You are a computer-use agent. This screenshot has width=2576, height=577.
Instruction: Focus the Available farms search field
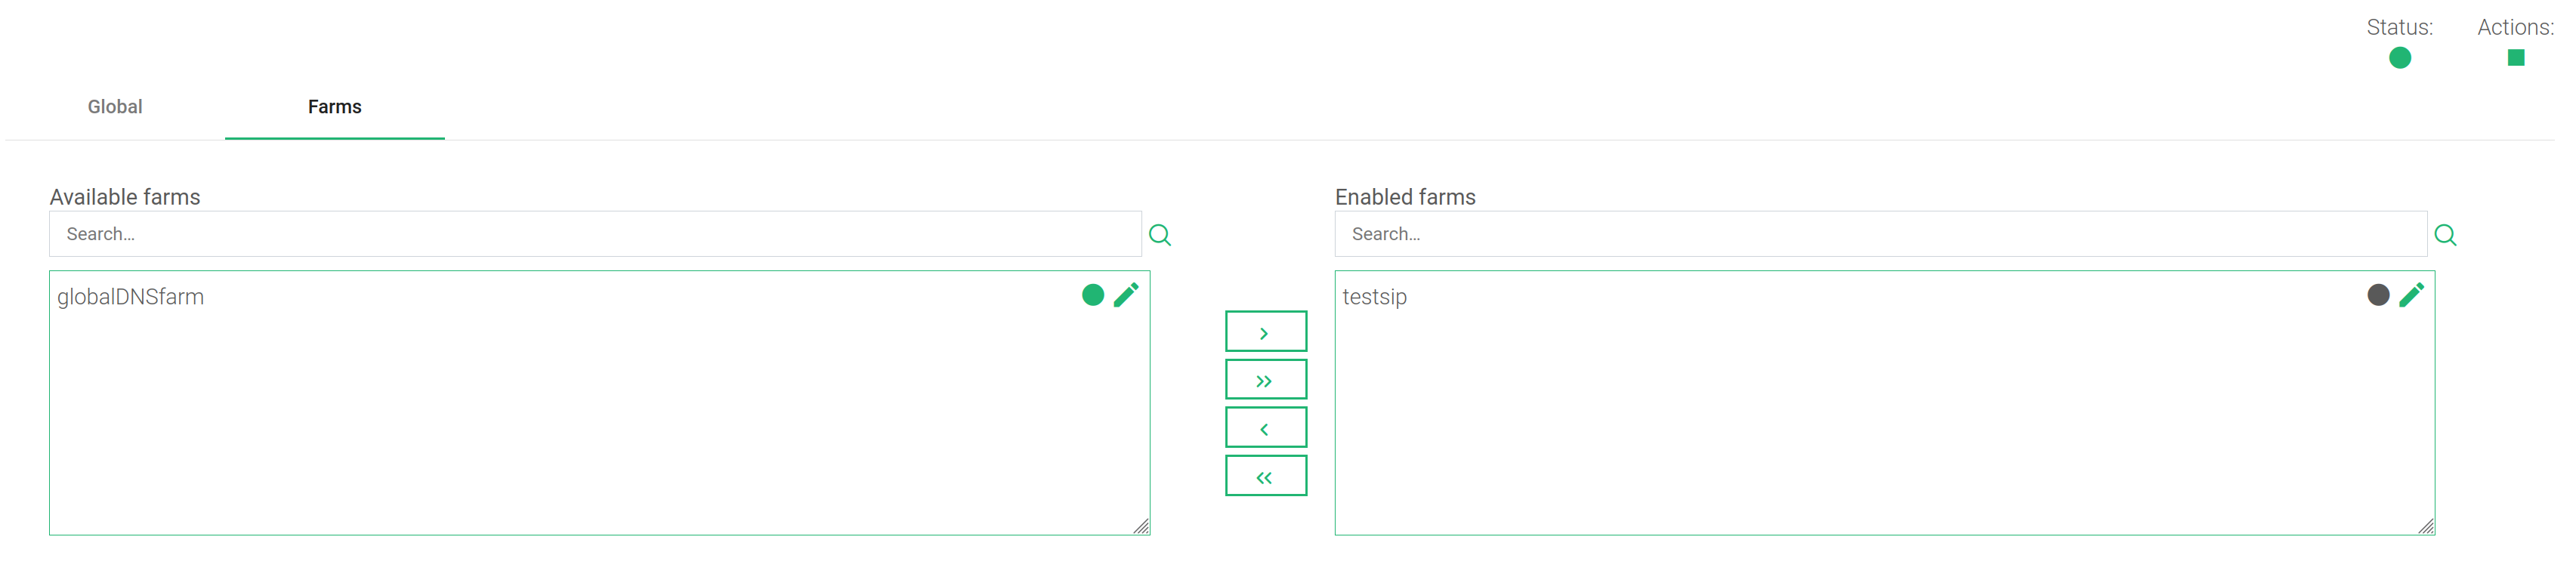[595, 234]
